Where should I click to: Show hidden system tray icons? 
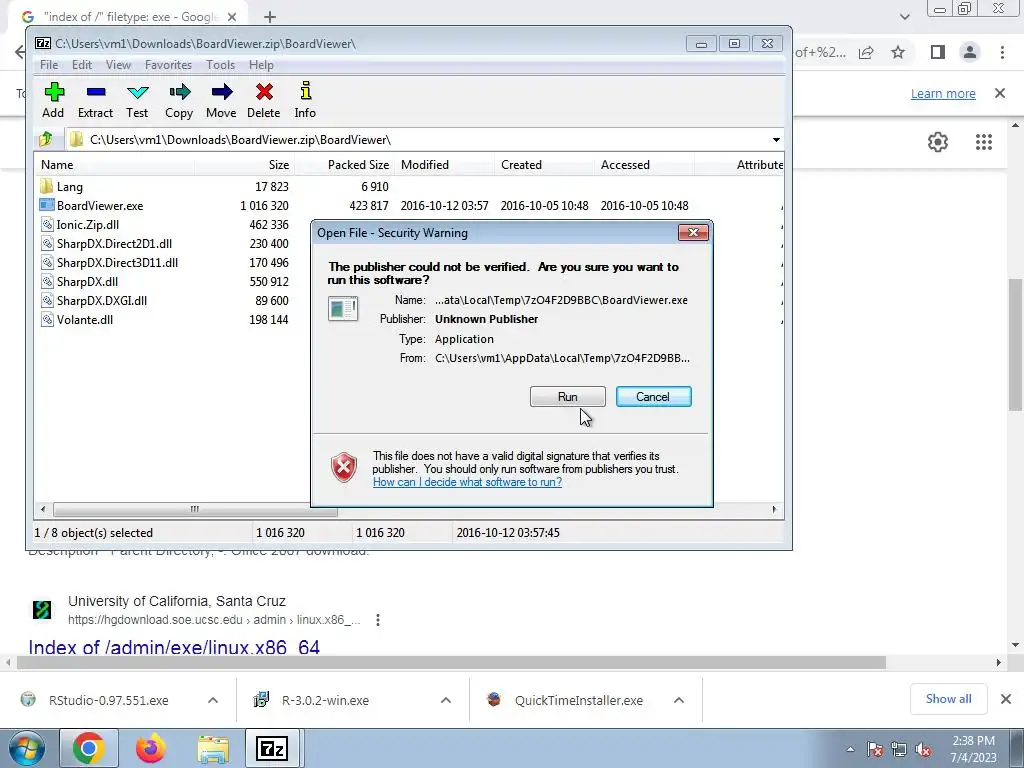point(850,750)
